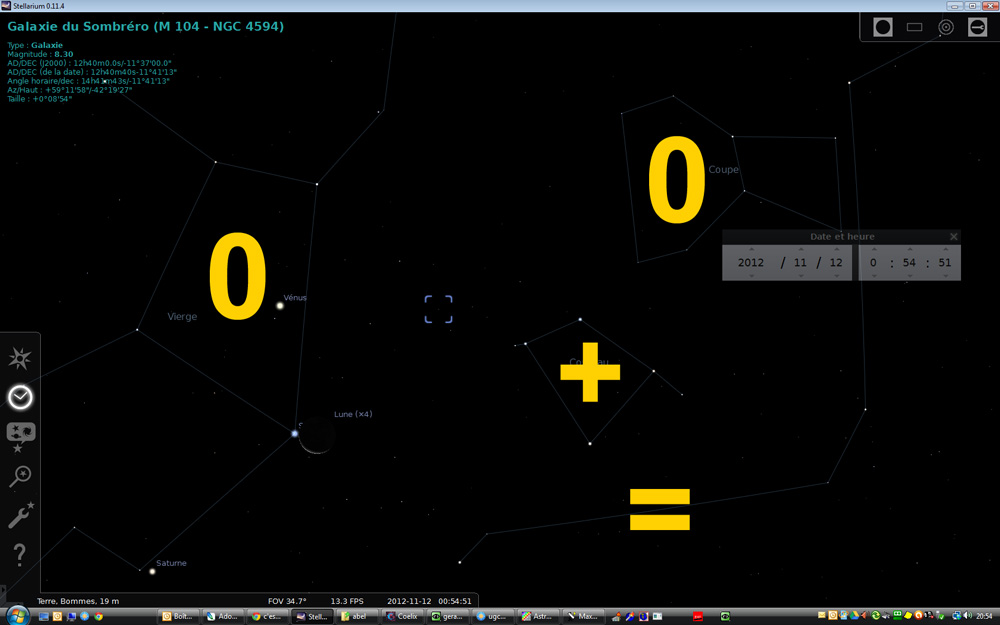Image resolution: width=1000 pixels, height=625 pixels.
Task: Decrease the hour value down arrow
Action: [x=874, y=276]
